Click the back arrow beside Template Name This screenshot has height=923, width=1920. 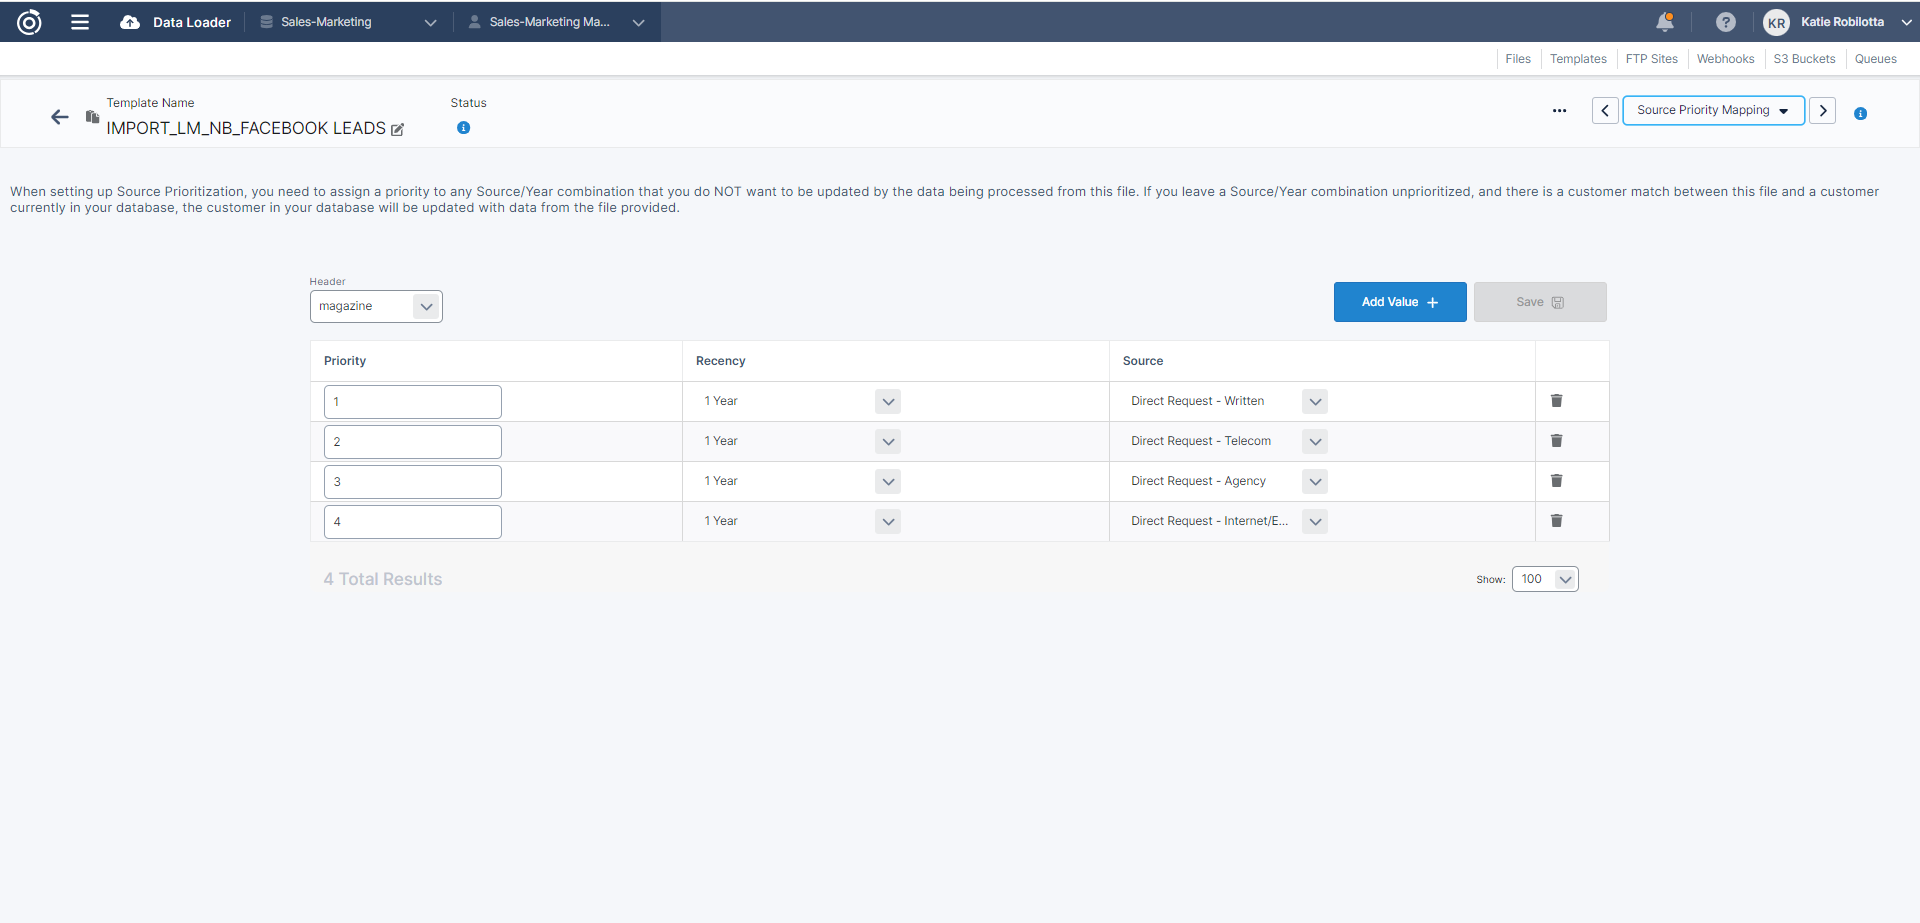click(x=60, y=117)
